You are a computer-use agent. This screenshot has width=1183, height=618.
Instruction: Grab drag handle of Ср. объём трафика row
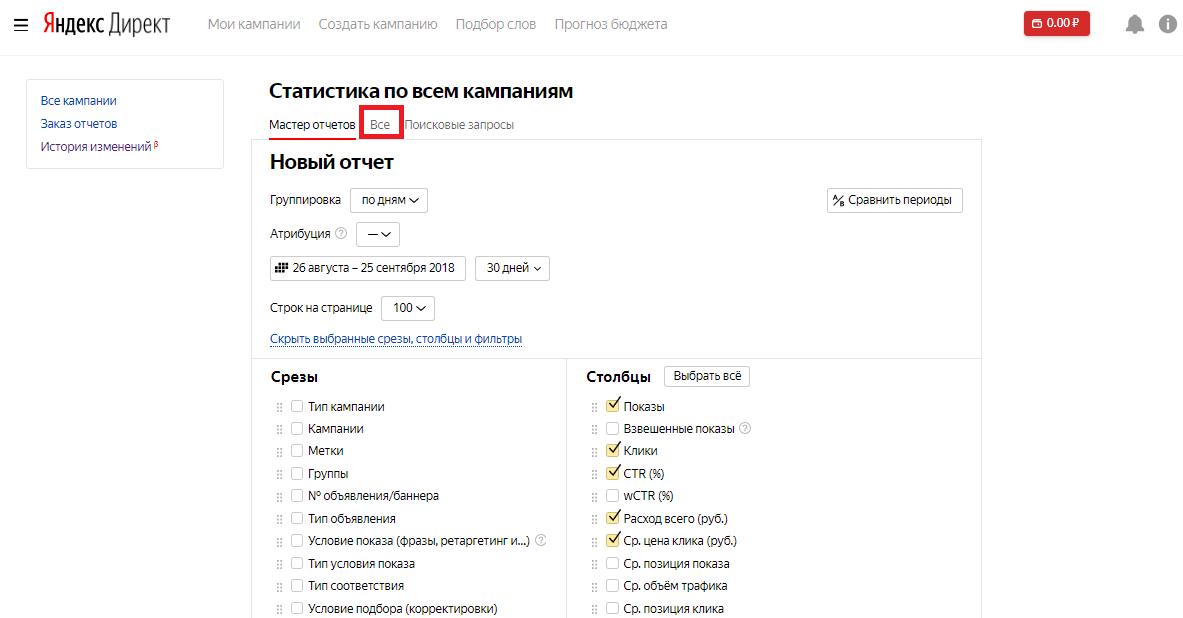point(595,586)
